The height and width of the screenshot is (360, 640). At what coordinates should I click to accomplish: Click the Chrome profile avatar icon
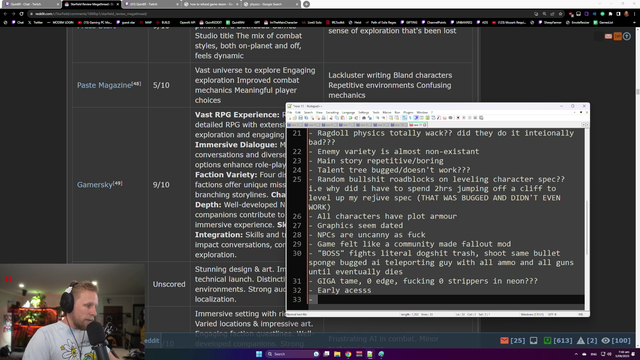point(627,13)
